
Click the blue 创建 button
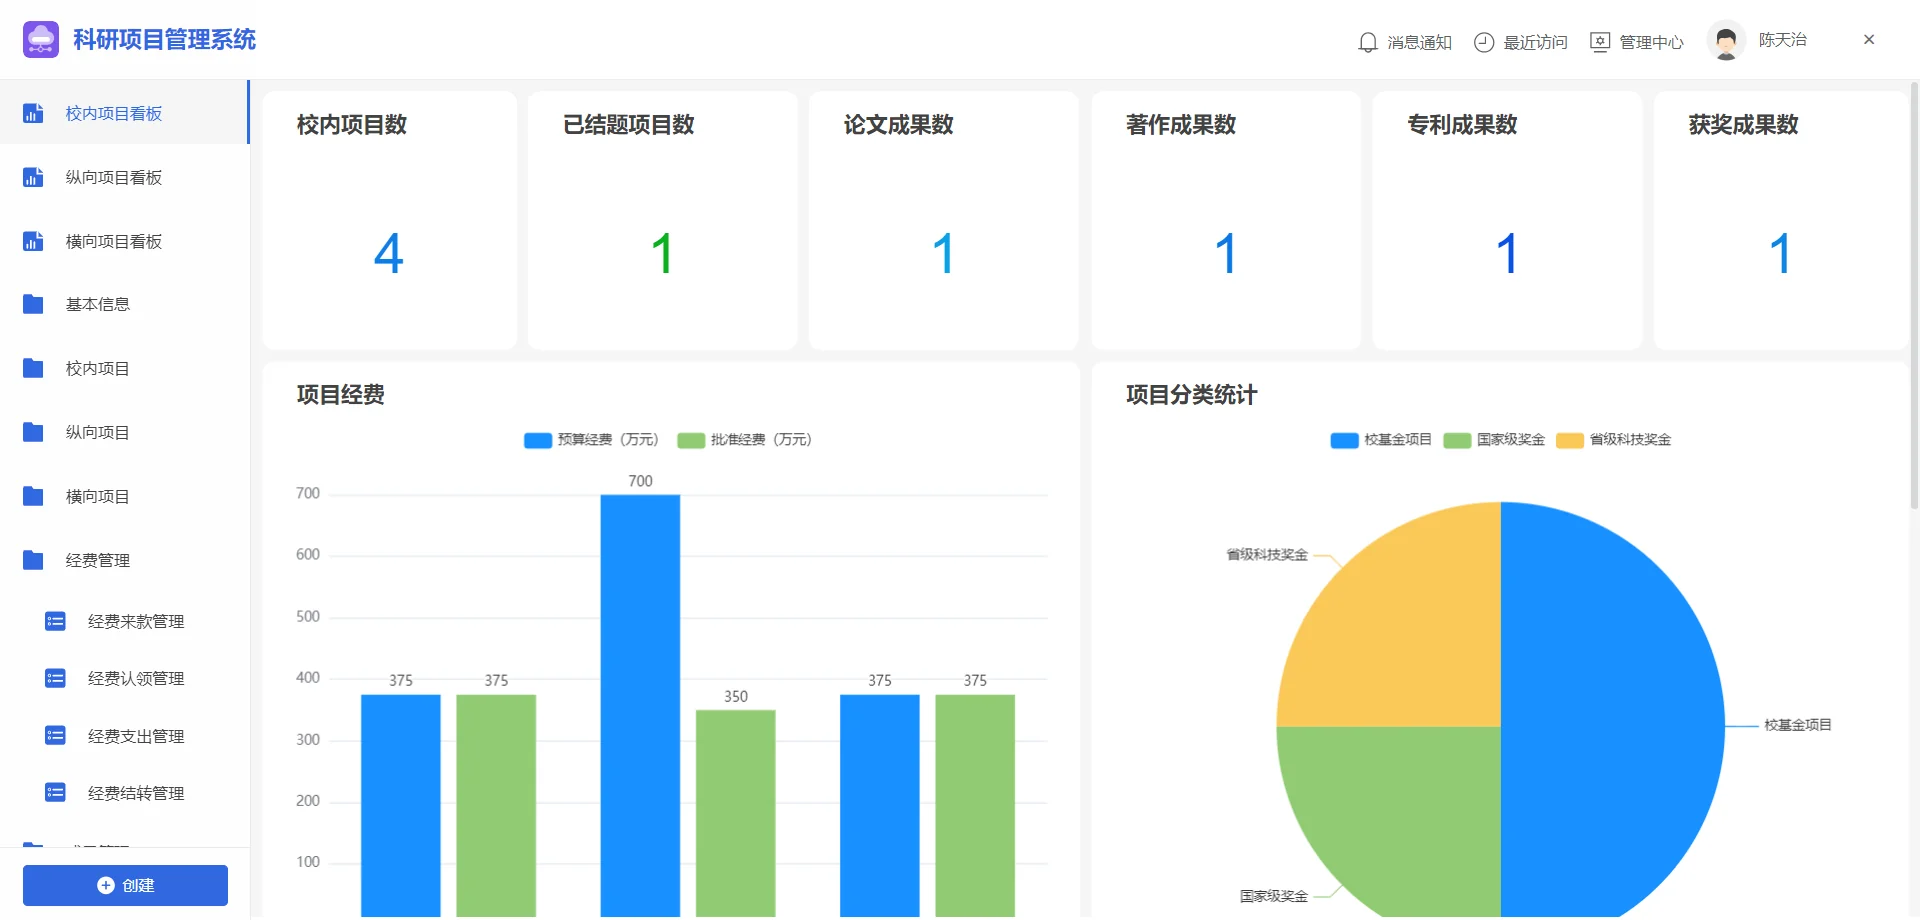(x=125, y=886)
